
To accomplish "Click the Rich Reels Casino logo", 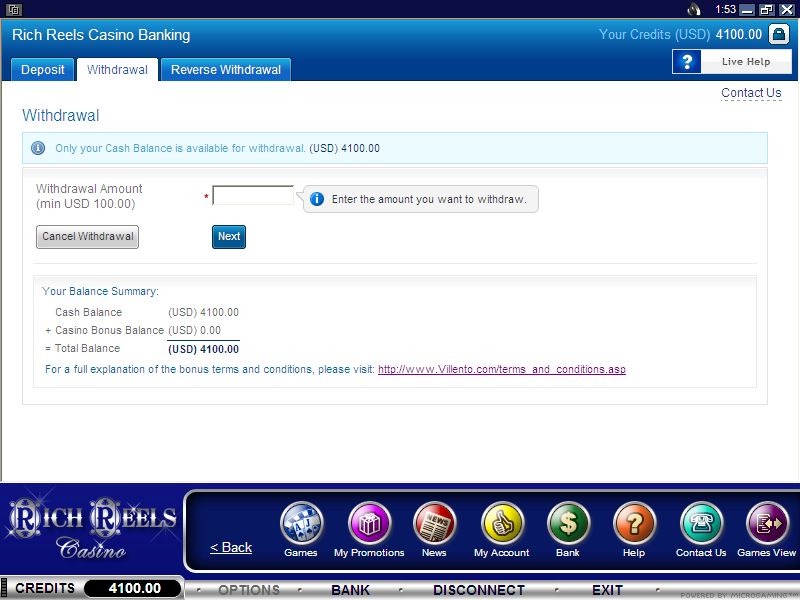I will tap(92, 528).
